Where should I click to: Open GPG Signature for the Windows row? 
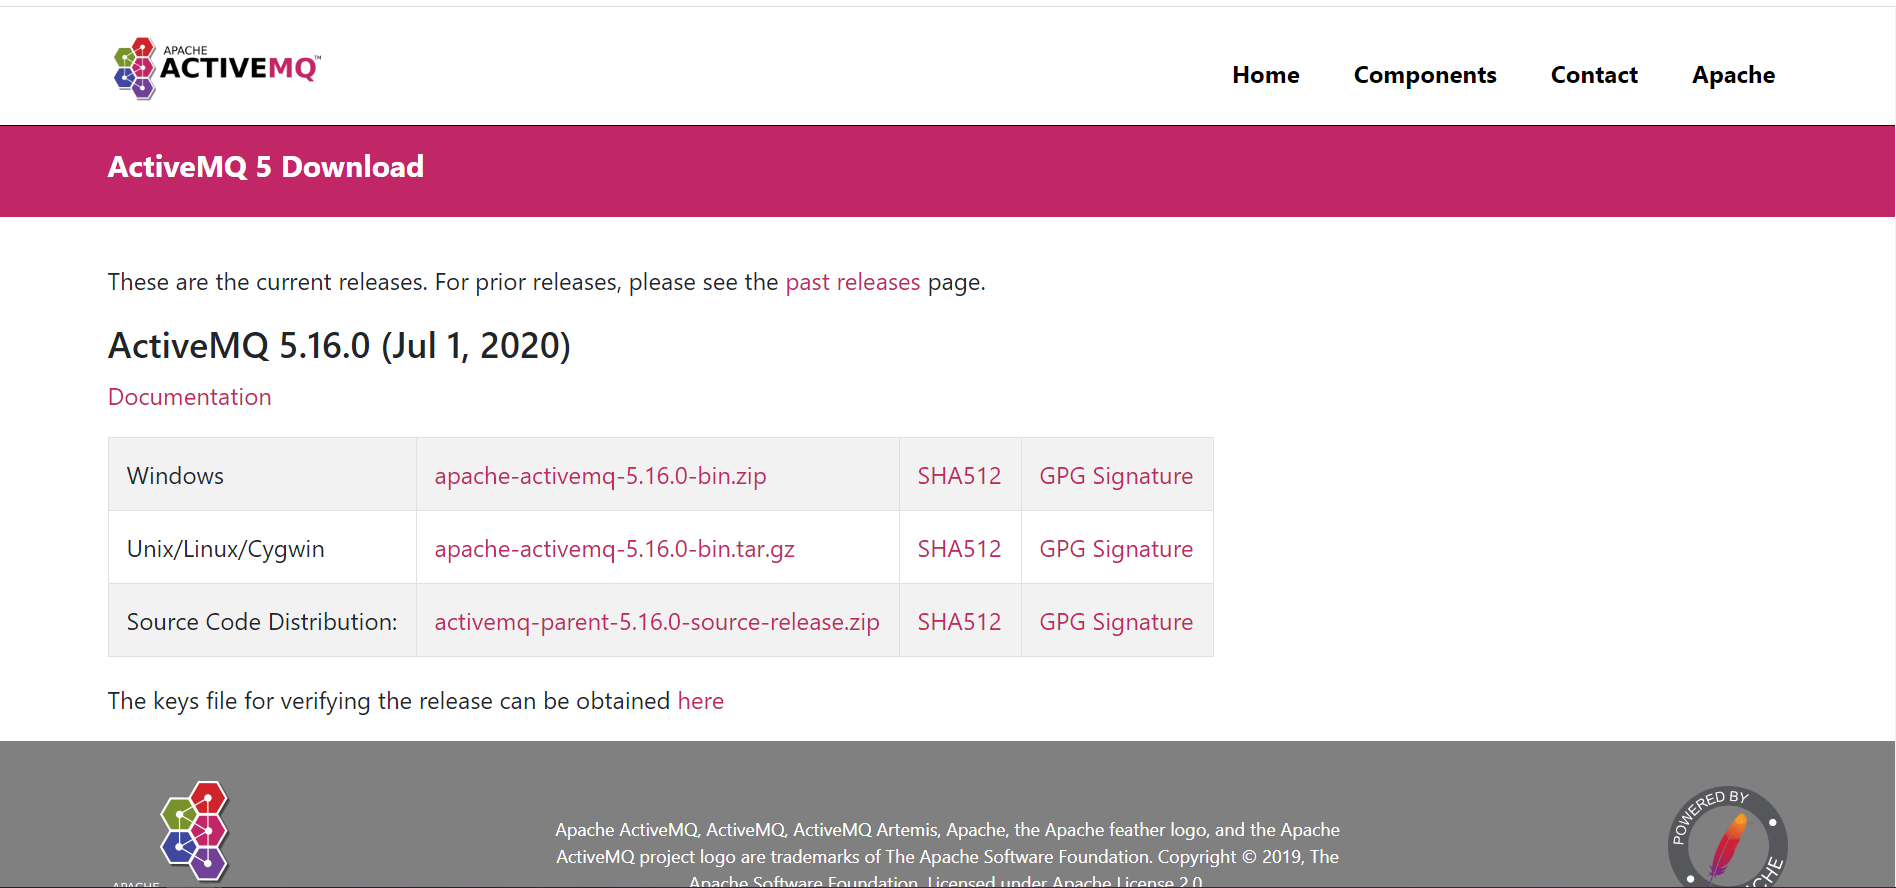click(1116, 476)
